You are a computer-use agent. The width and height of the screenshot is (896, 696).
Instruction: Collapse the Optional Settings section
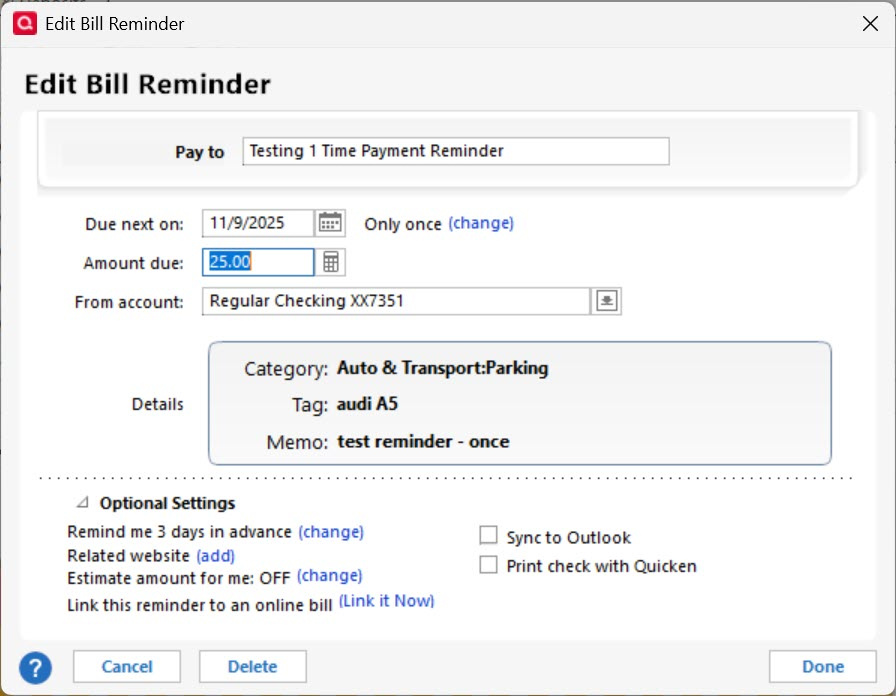(x=83, y=502)
